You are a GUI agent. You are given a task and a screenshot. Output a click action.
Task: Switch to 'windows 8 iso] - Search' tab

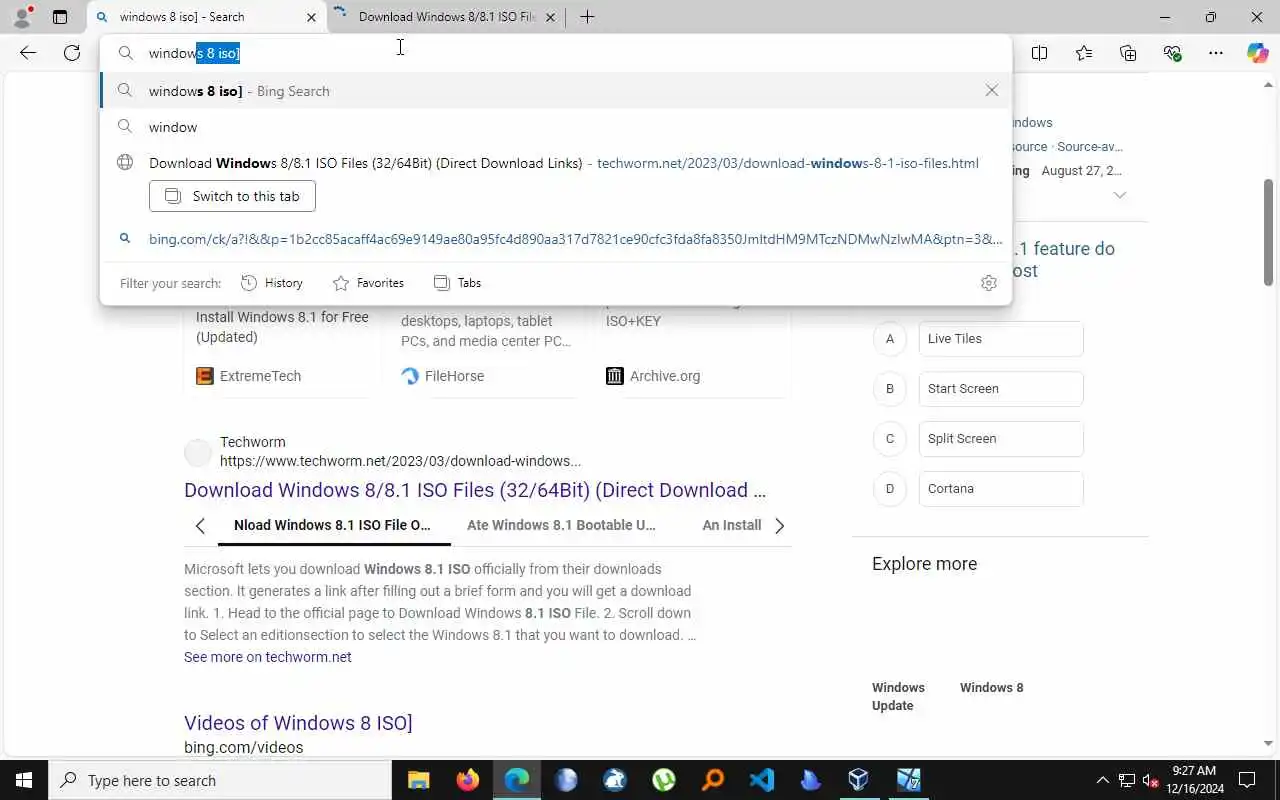205,17
